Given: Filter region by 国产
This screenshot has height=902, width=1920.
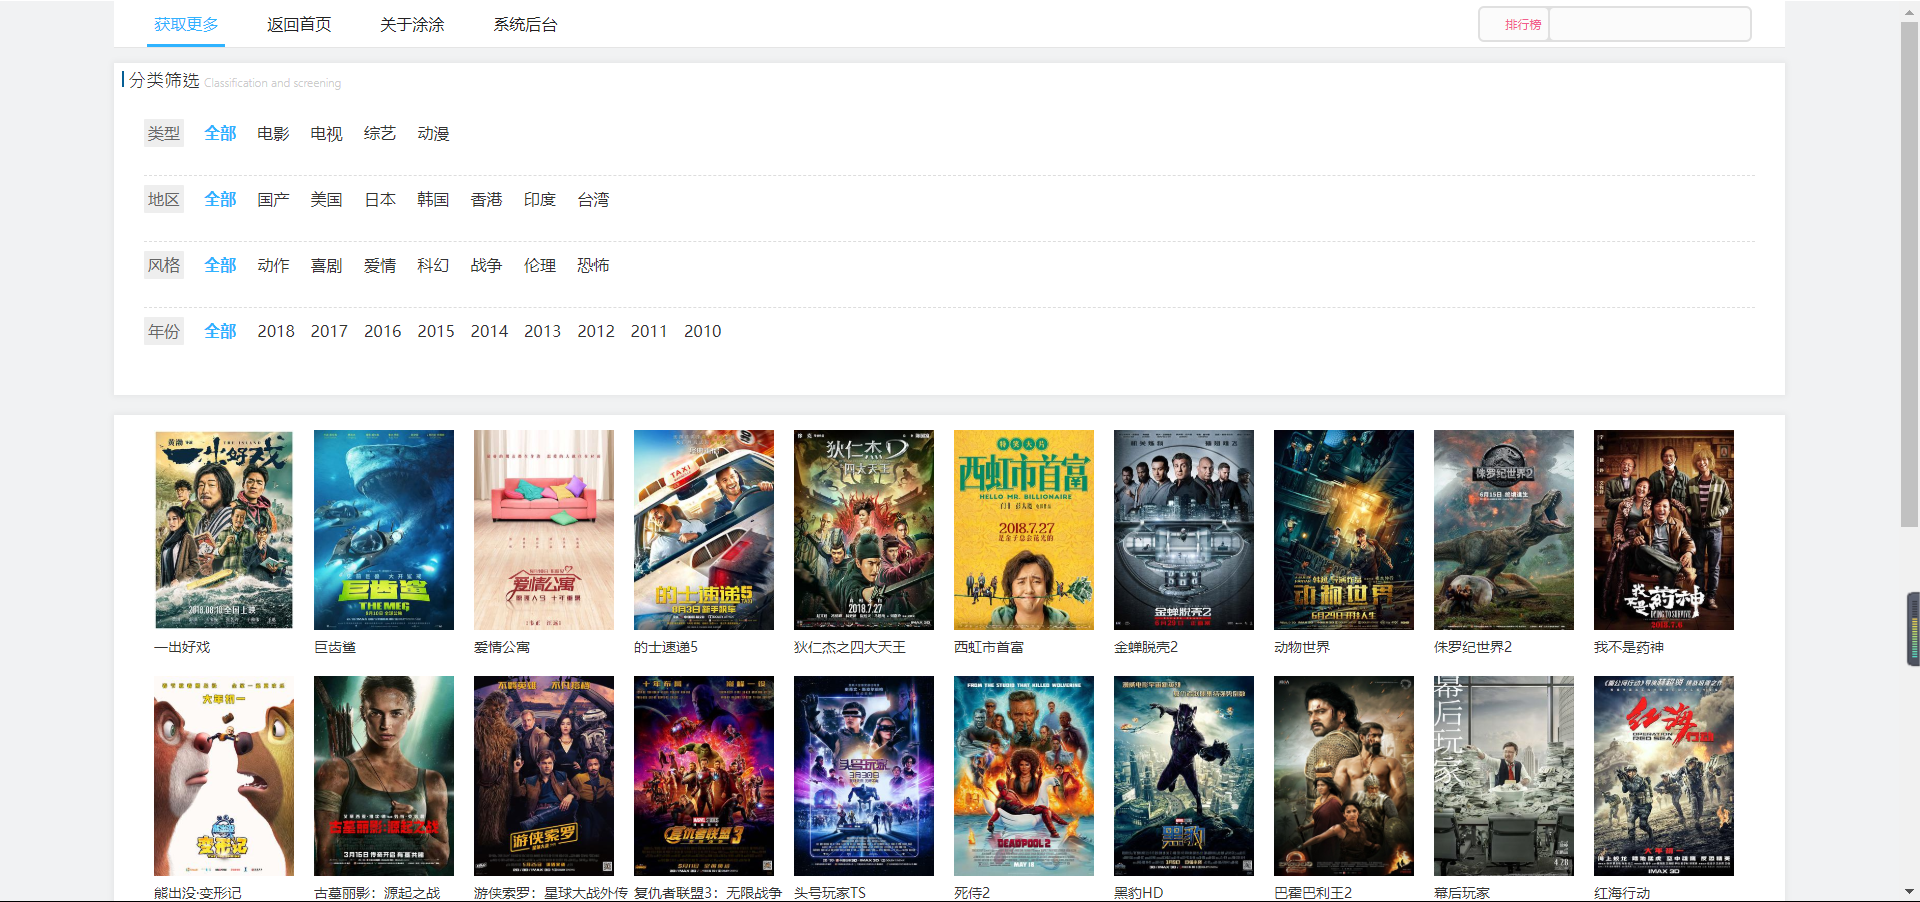Looking at the screenshot, I should point(273,199).
